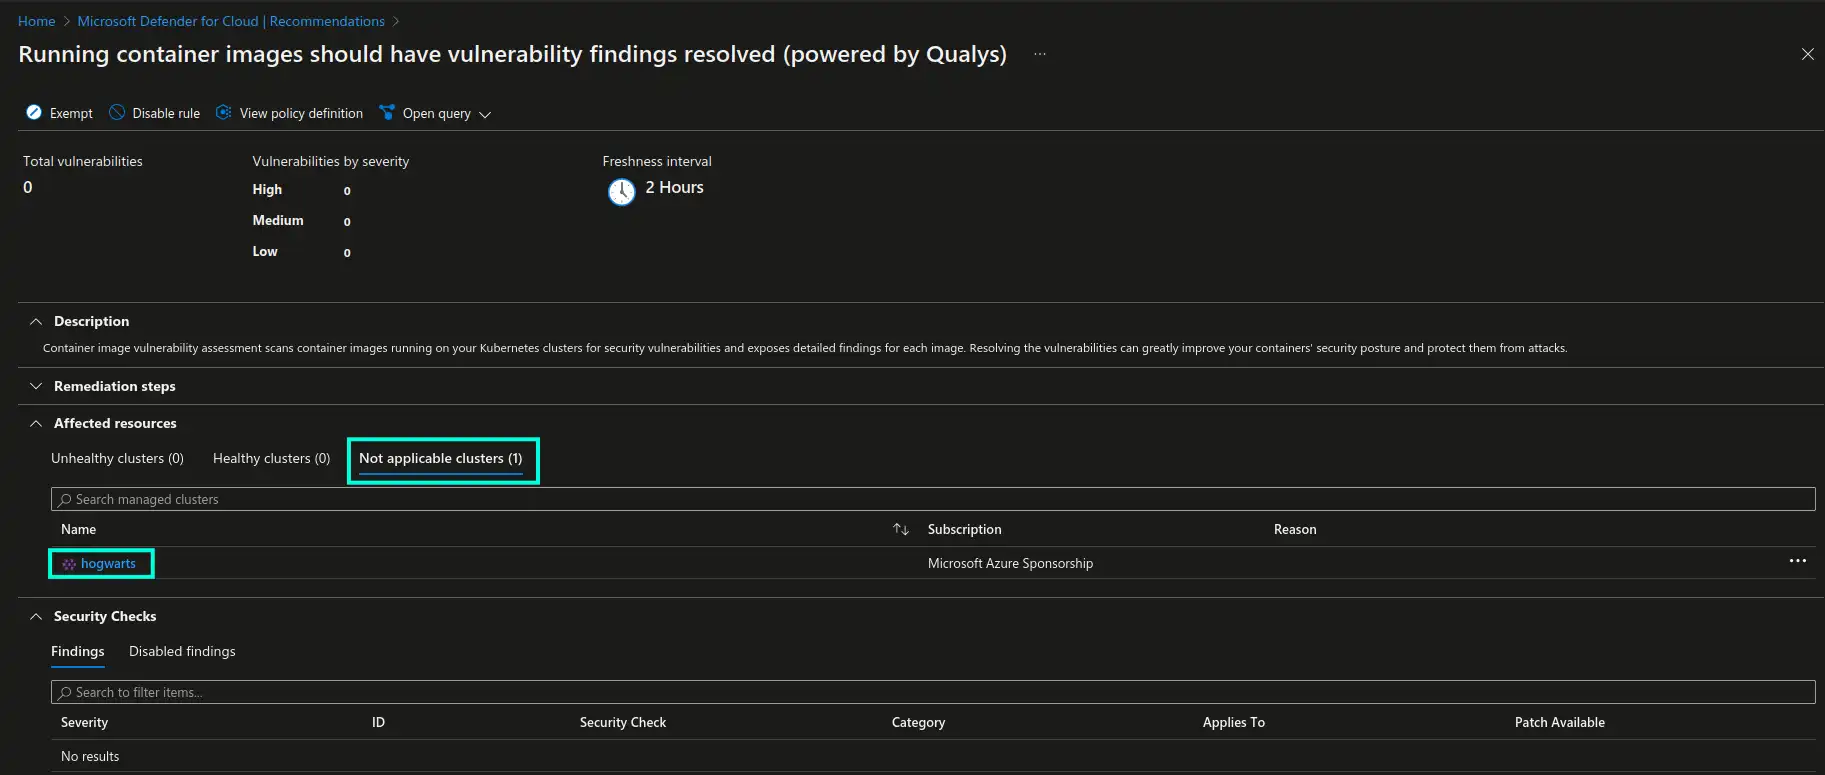Click the ID column header

point(378,722)
